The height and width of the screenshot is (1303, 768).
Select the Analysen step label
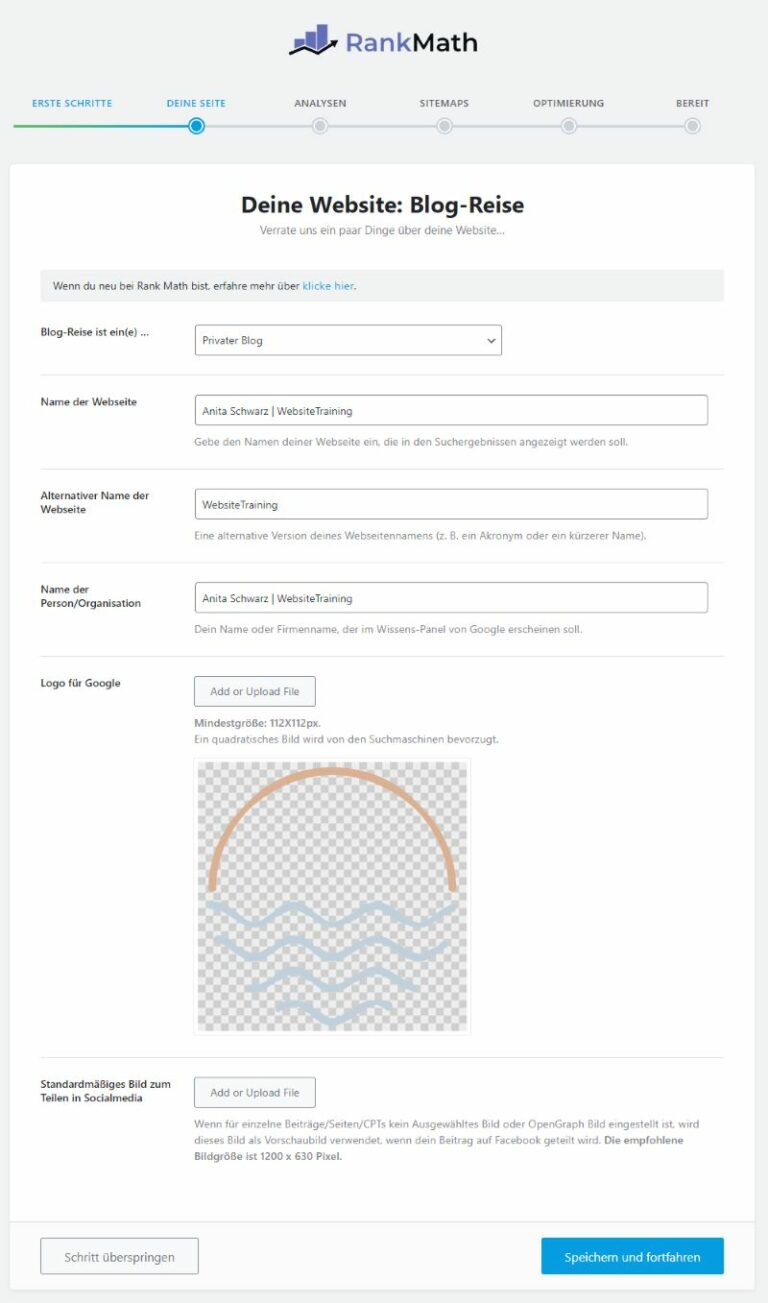(x=320, y=103)
